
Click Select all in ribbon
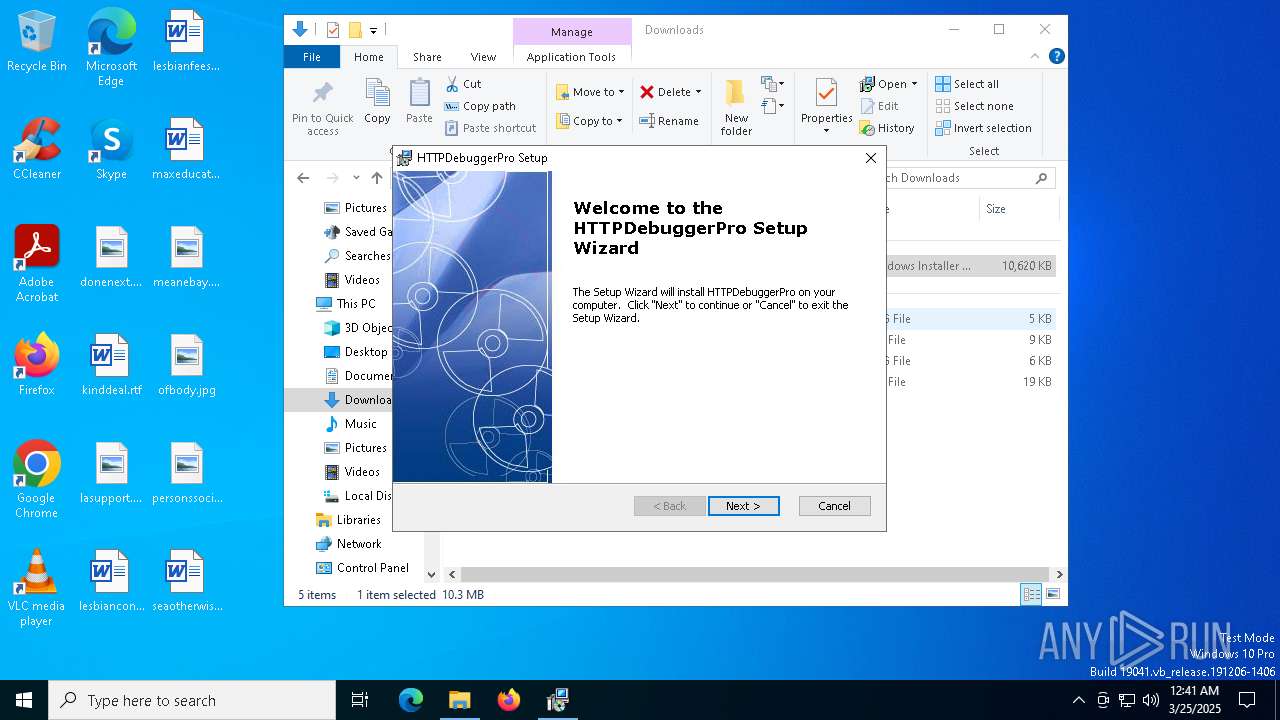click(x=967, y=84)
